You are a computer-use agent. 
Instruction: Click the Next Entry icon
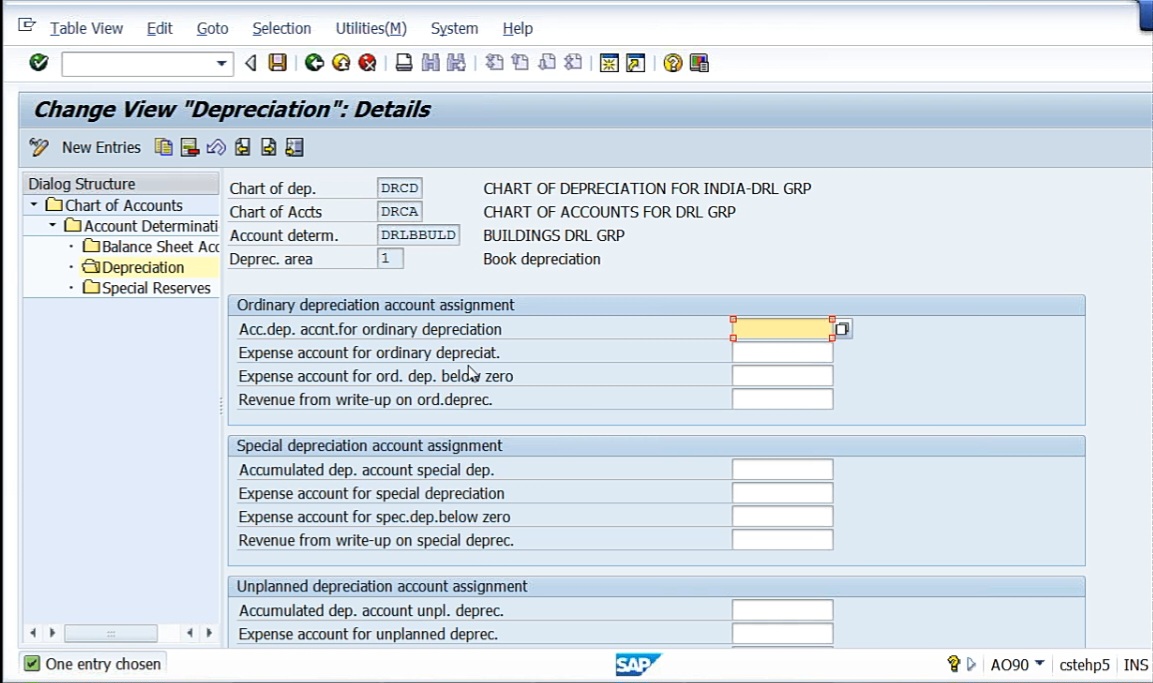[x=268, y=147]
